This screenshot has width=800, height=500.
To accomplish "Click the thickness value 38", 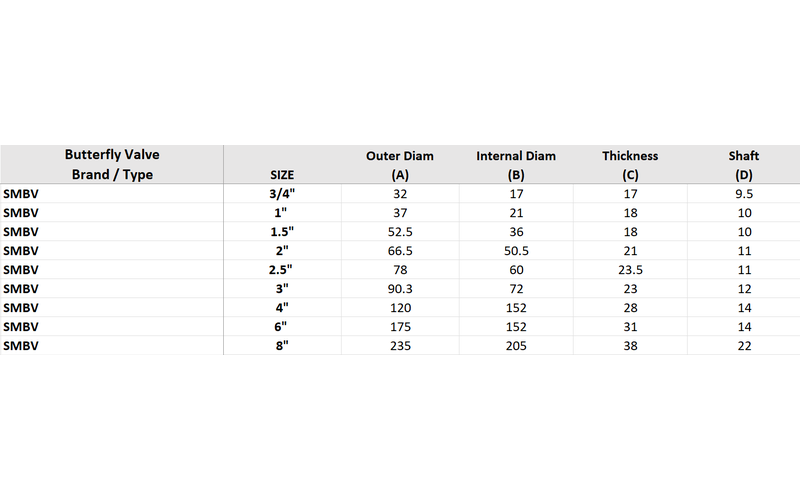I will click(630, 345).
